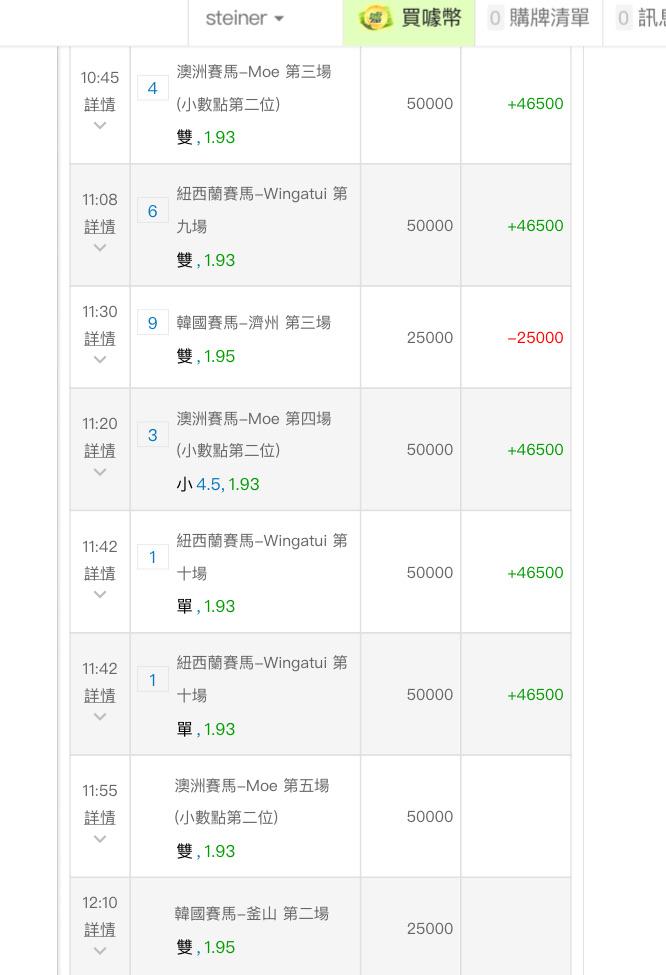Click number badge 9 in the 韓國賽馬 row
Image resolution: width=666 pixels, height=975 pixels.
pos(152,323)
